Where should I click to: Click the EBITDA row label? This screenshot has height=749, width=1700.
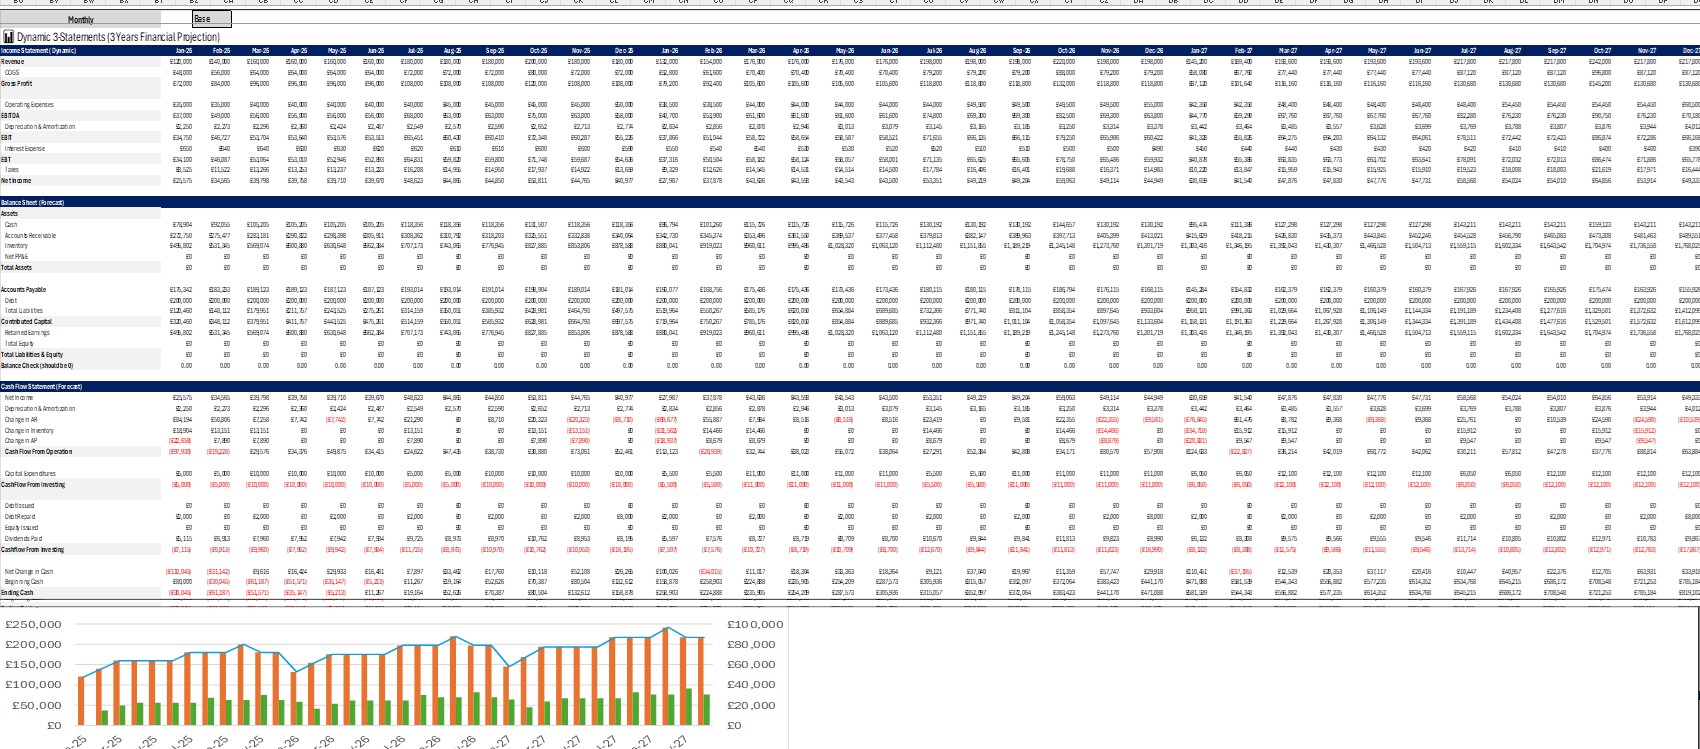click(x=11, y=115)
